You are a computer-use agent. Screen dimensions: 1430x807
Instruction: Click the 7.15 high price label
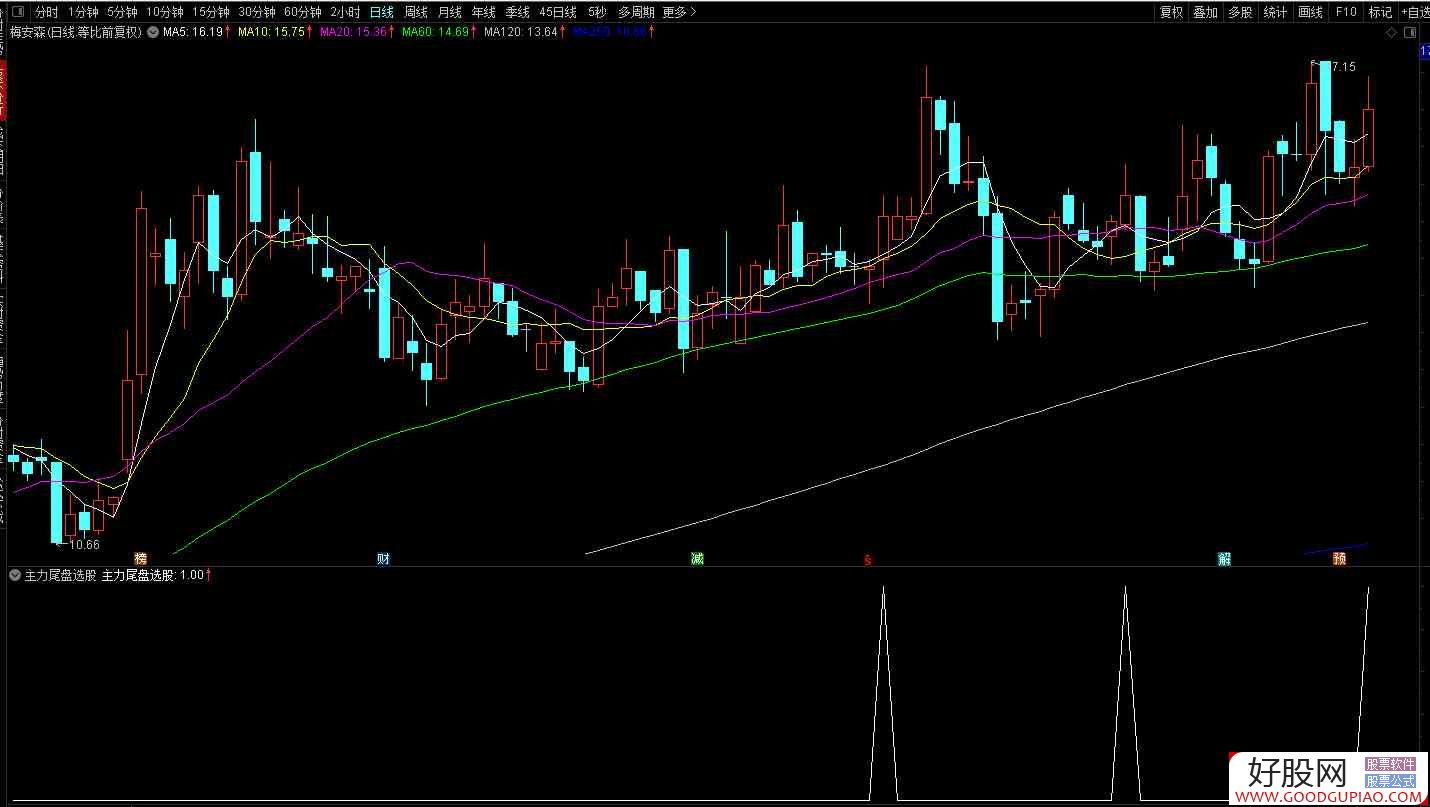tap(1342, 67)
